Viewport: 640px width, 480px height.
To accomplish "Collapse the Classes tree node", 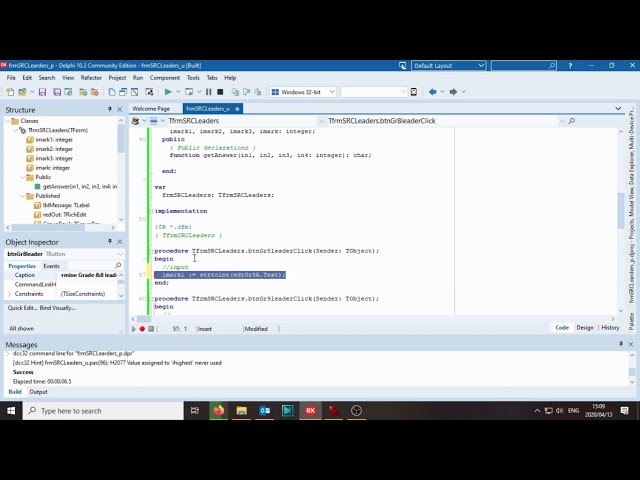I will 8,121.
